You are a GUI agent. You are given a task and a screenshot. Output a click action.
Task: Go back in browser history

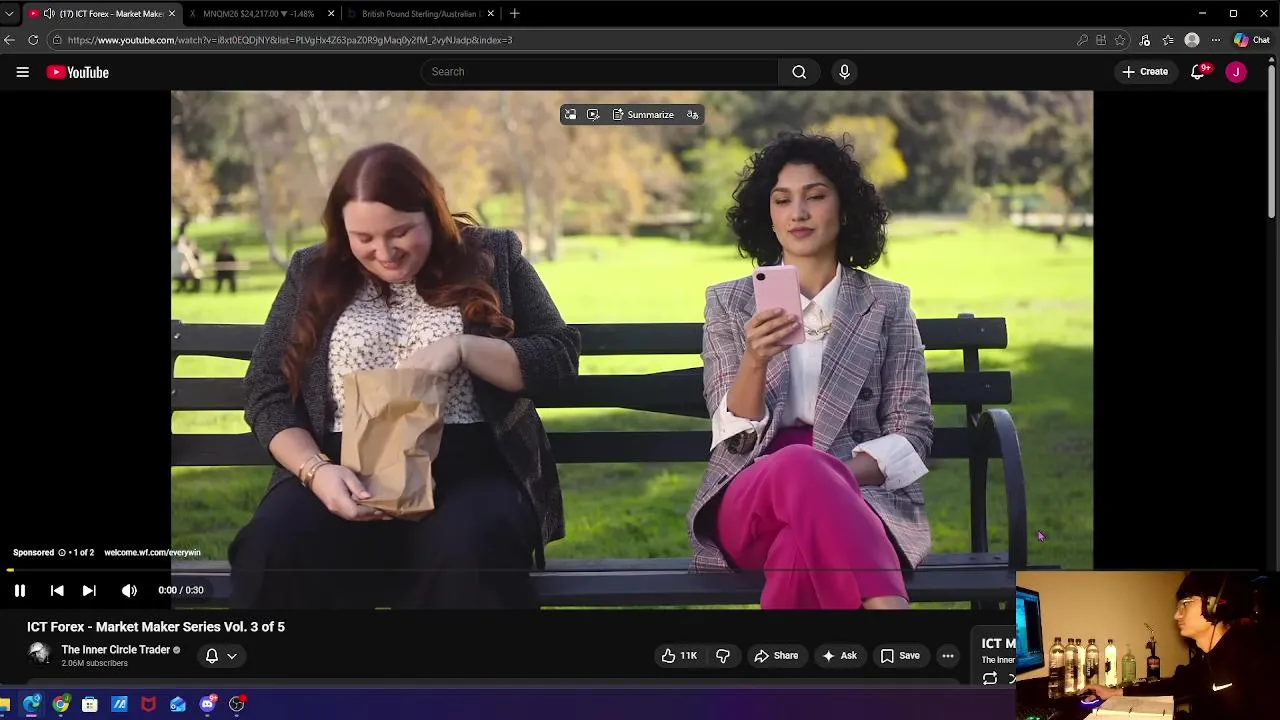(x=9, y=40)
